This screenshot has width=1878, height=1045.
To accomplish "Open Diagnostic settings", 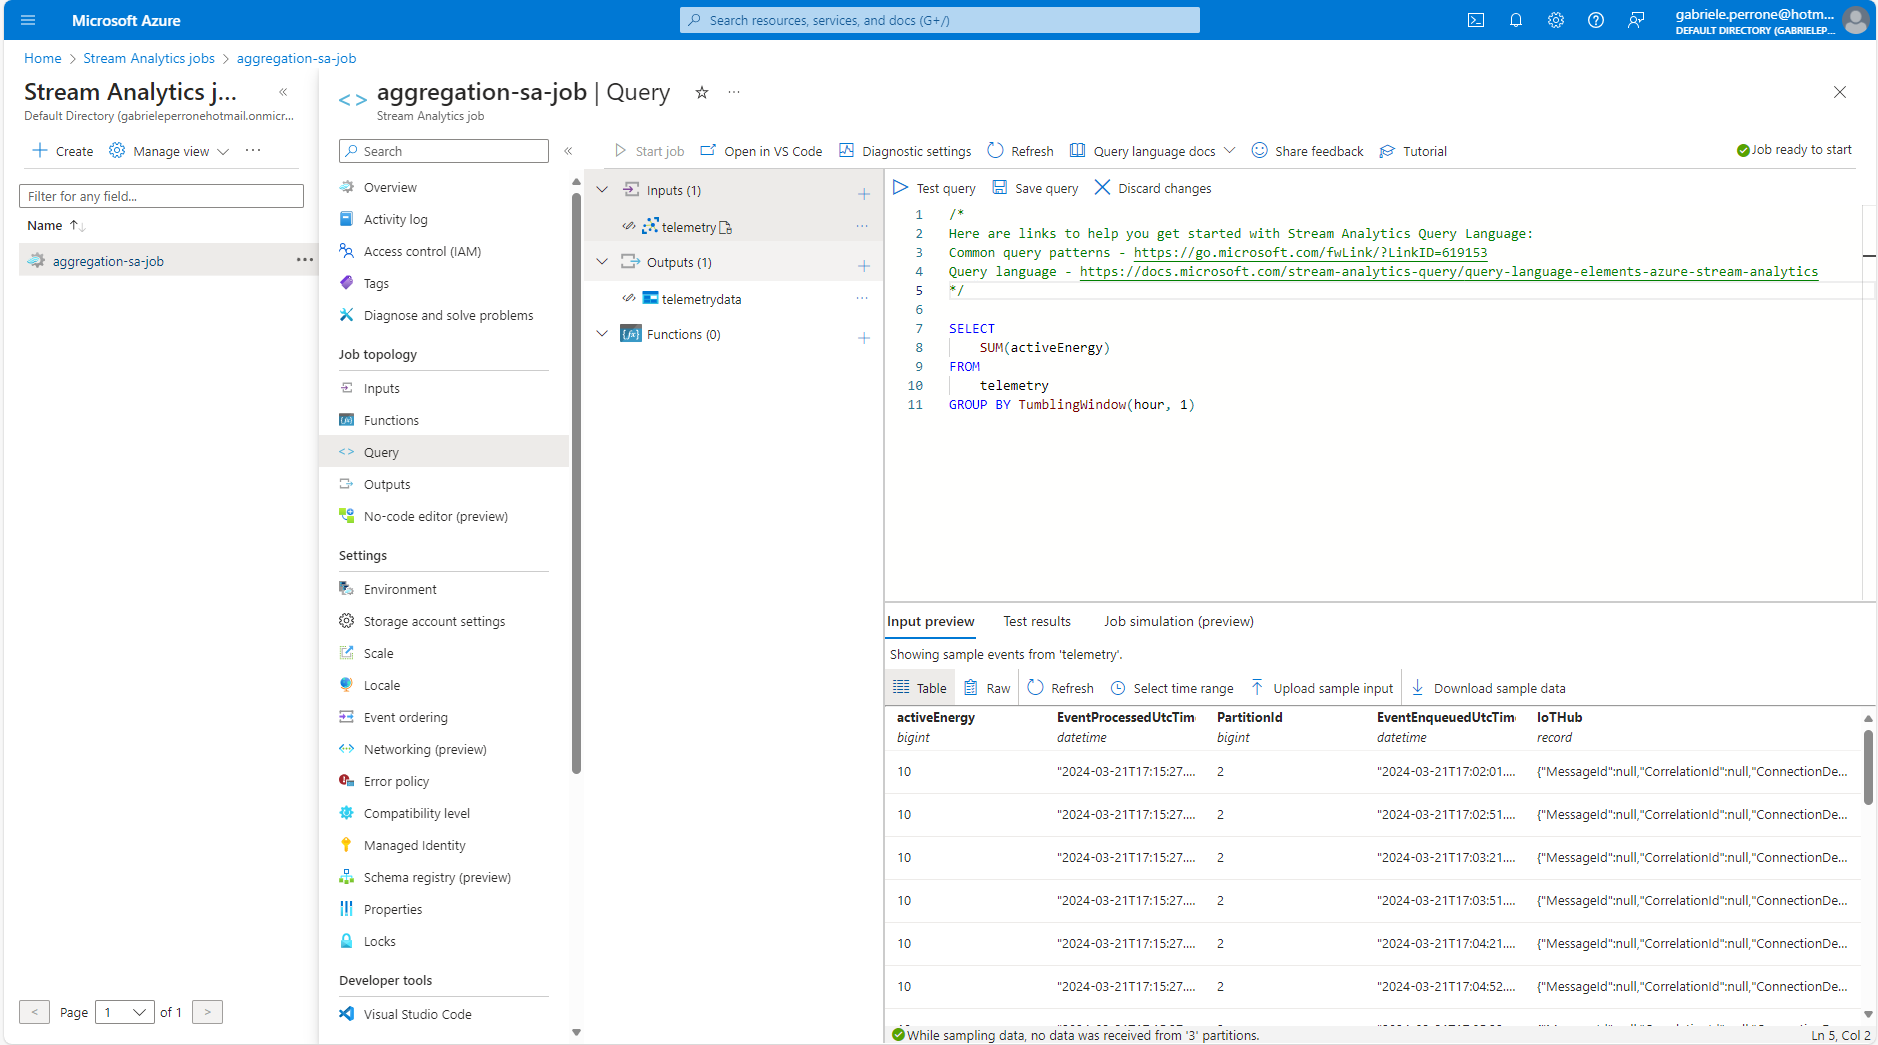I will pos(905,151).
